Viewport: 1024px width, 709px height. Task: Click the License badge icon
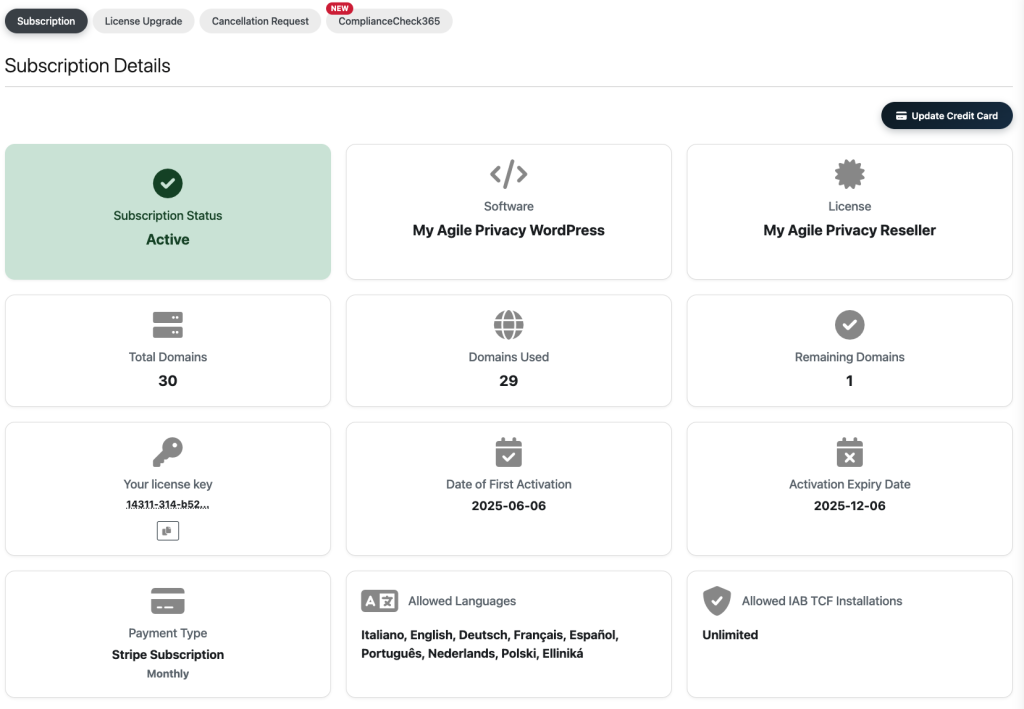[x=849, y=175]
